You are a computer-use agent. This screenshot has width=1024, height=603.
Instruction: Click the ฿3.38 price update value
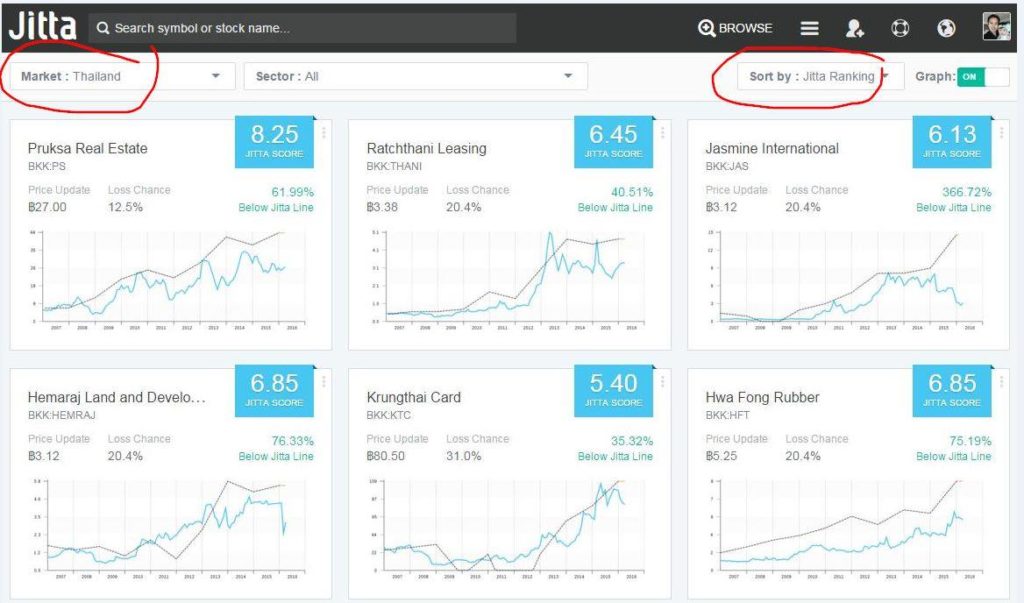pos(382,207)
